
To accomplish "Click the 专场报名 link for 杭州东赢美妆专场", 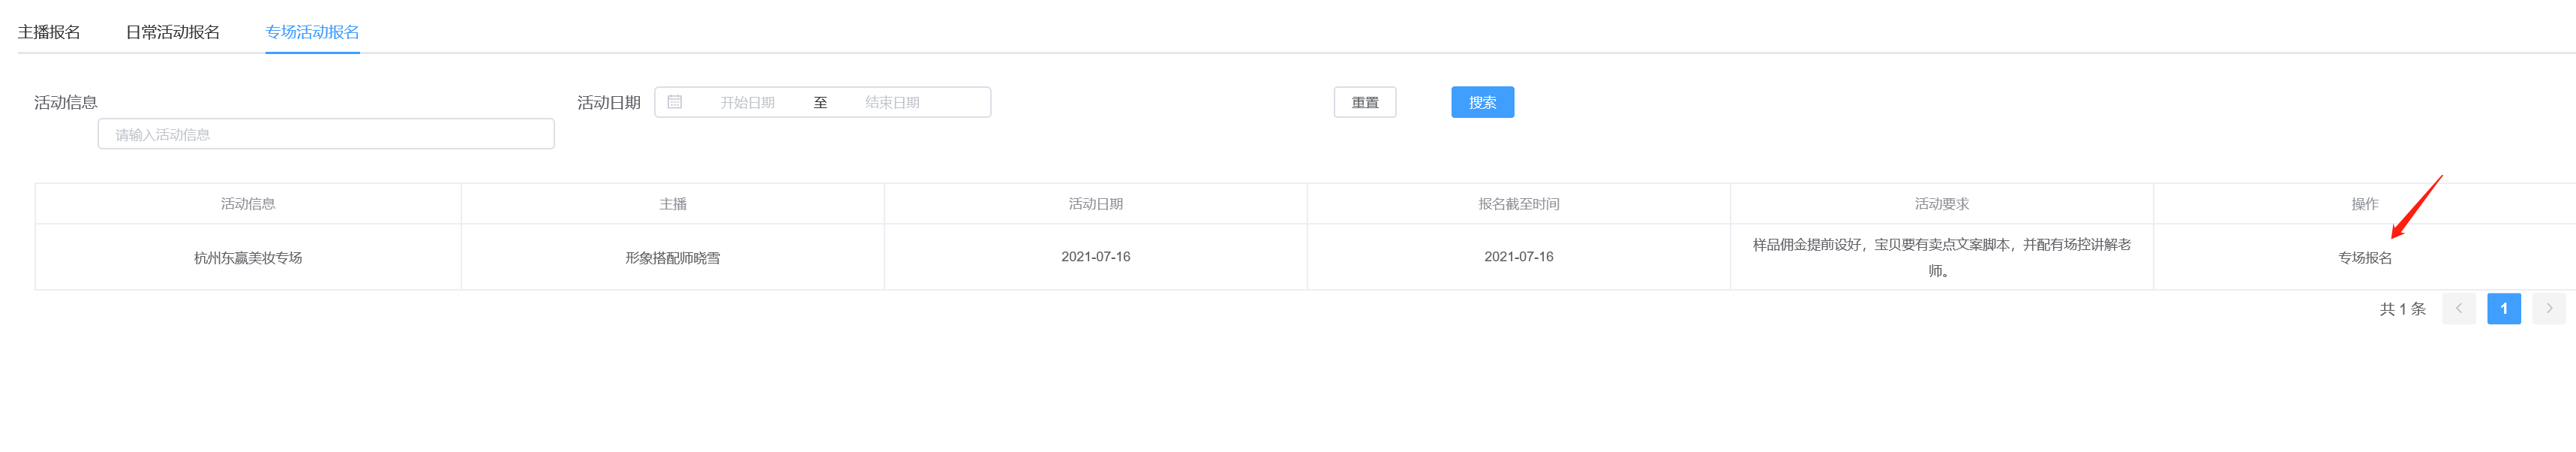I will click(2364, 257).
